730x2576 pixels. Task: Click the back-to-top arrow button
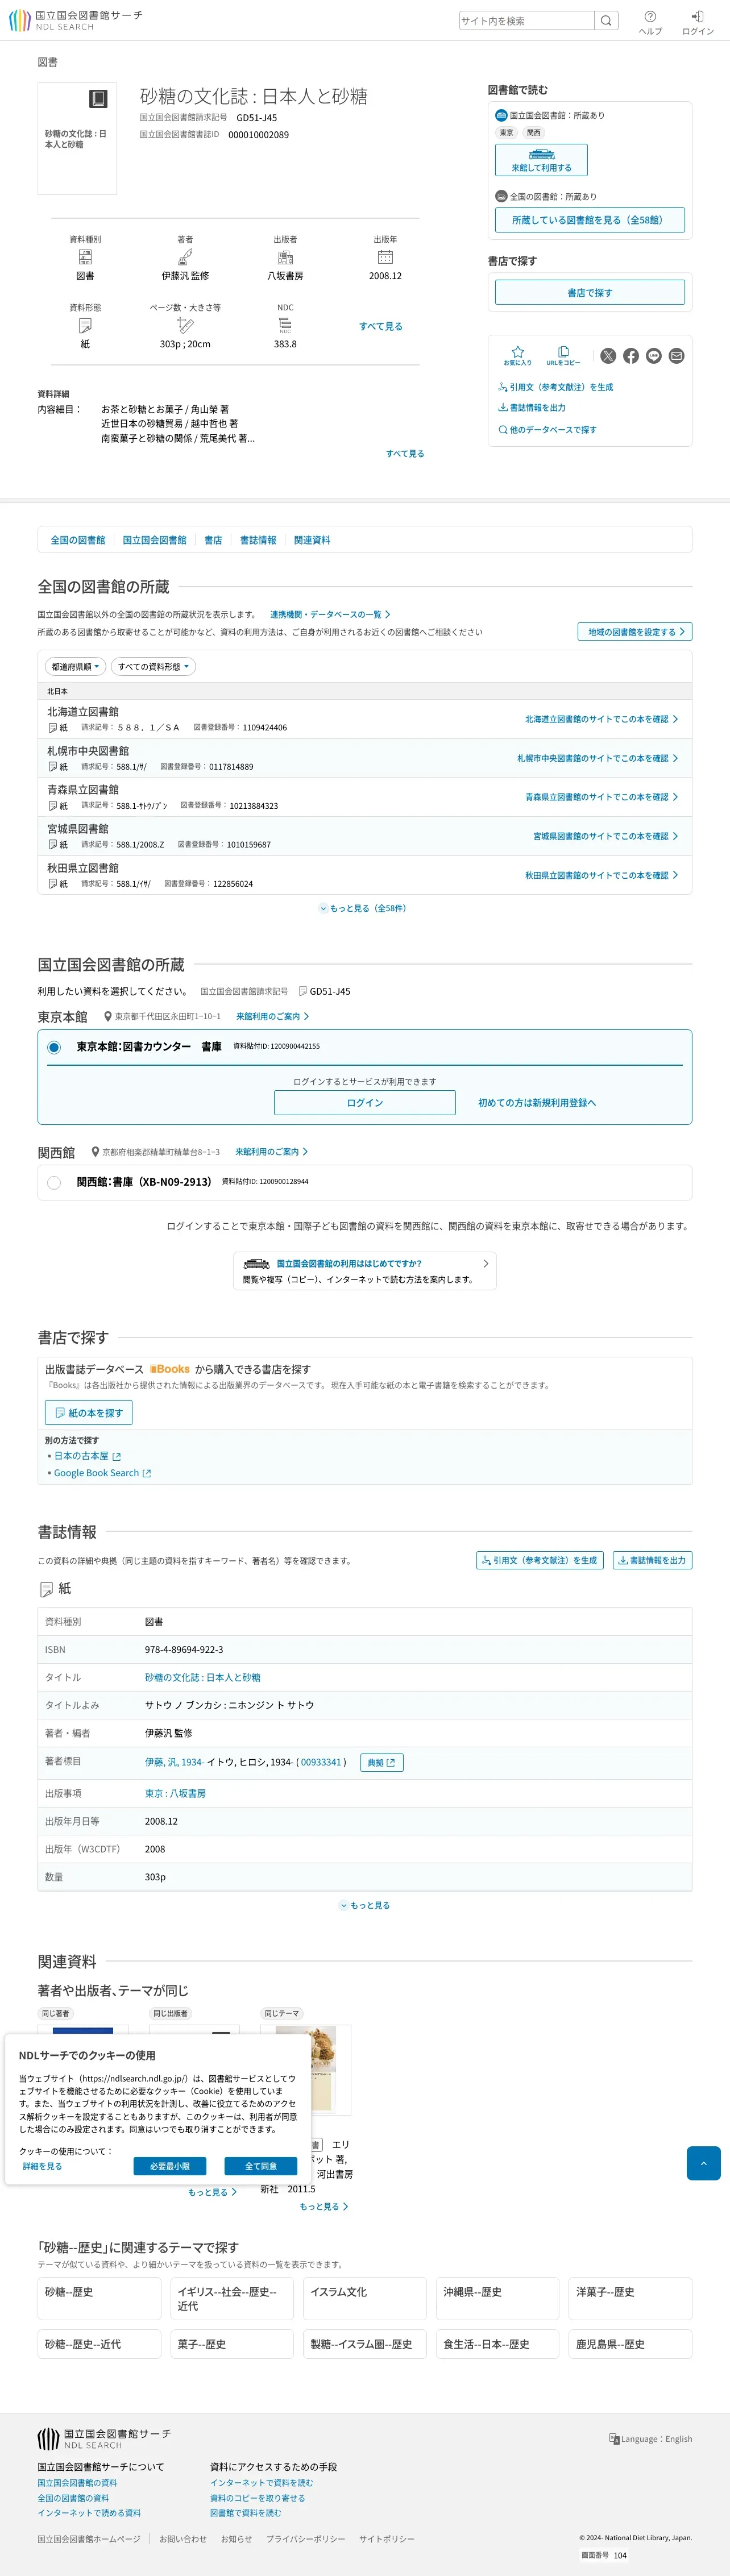[703, 2163]
